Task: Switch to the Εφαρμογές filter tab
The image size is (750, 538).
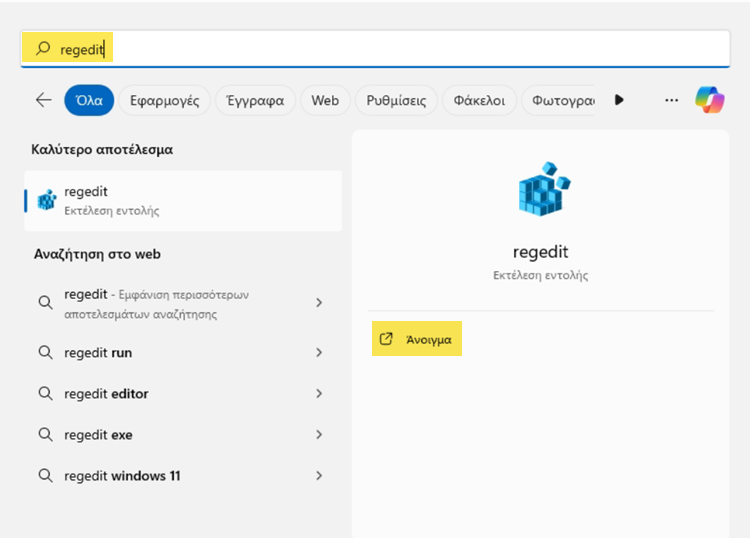Action: (165, 100)
